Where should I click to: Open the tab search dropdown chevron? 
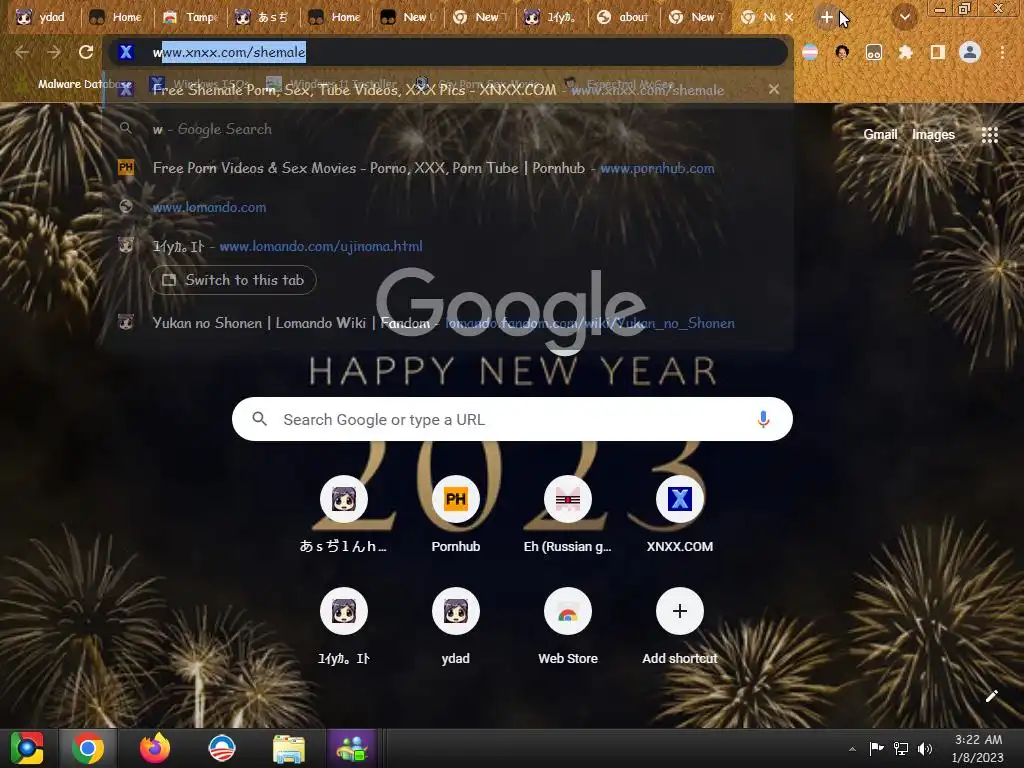pos(904,17)
